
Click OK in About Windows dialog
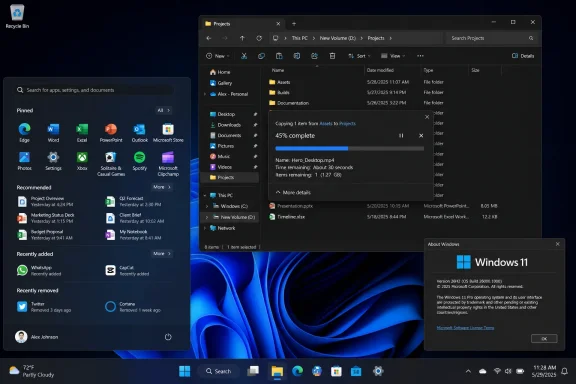(x=544, y=338)
